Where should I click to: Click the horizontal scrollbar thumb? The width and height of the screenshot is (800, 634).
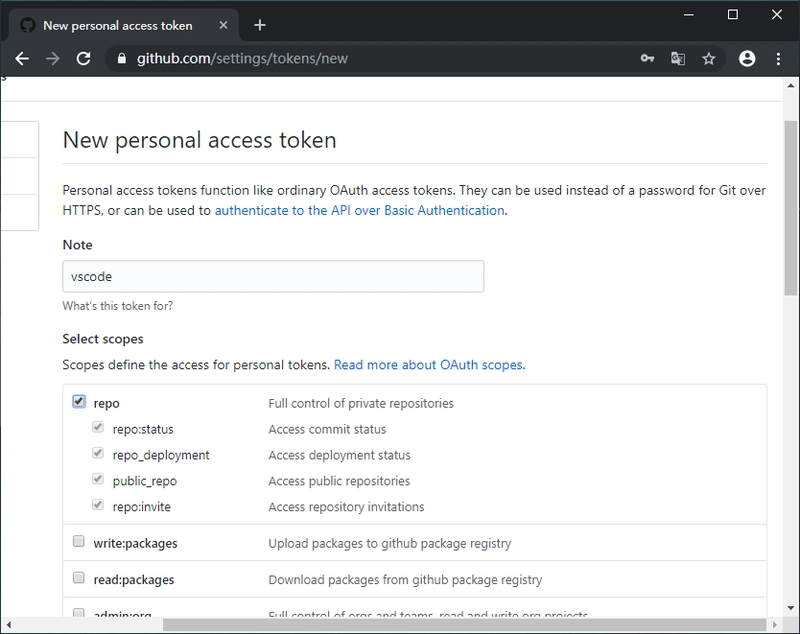click(x=464, y=625)
